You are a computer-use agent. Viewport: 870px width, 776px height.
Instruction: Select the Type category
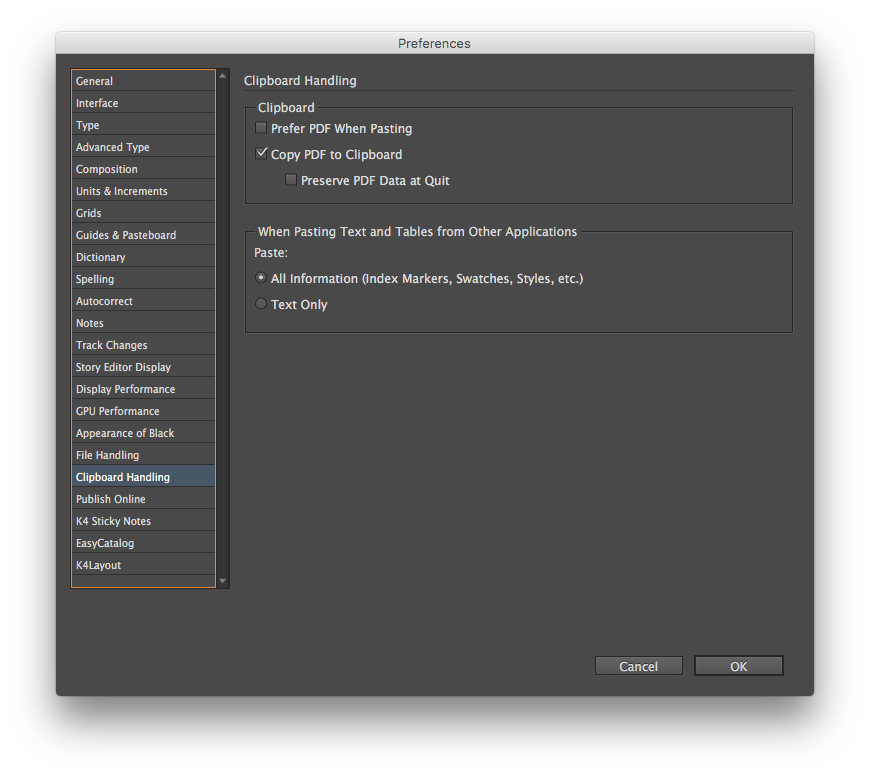pyautogui.click(x=143, y=125)
